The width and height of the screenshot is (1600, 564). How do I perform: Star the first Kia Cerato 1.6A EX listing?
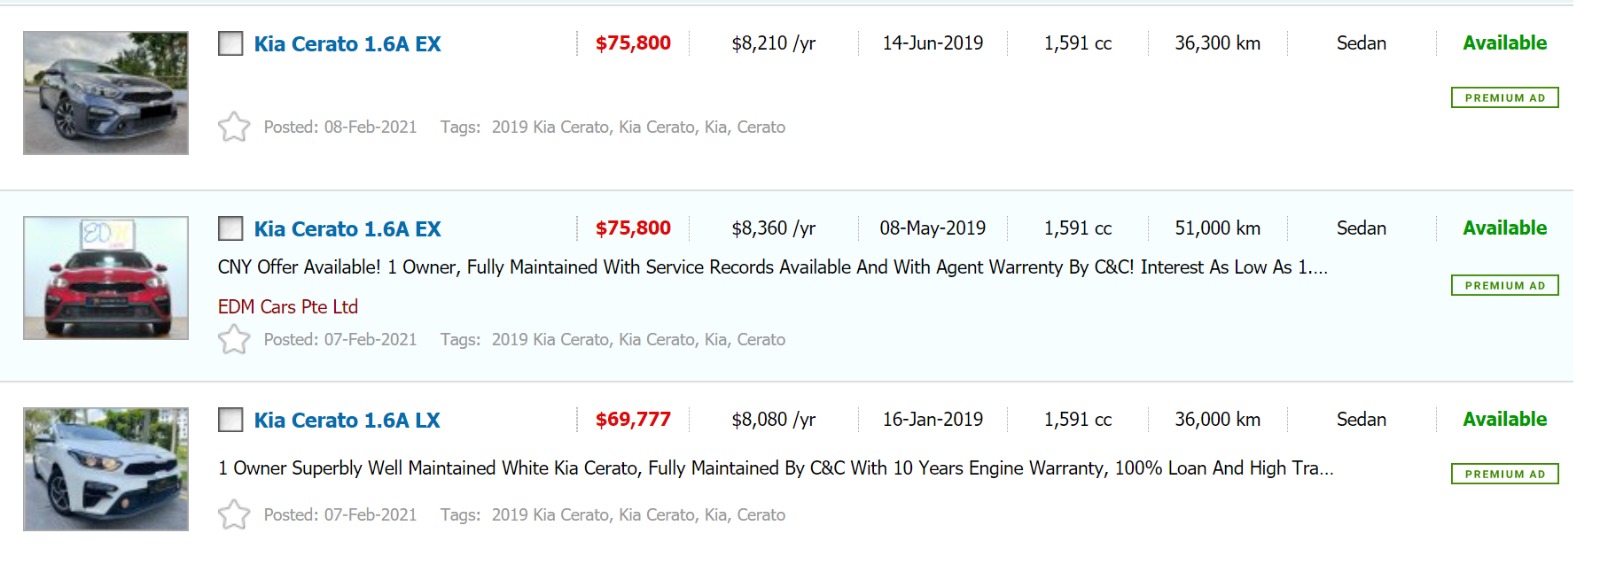tap(234, 127)
